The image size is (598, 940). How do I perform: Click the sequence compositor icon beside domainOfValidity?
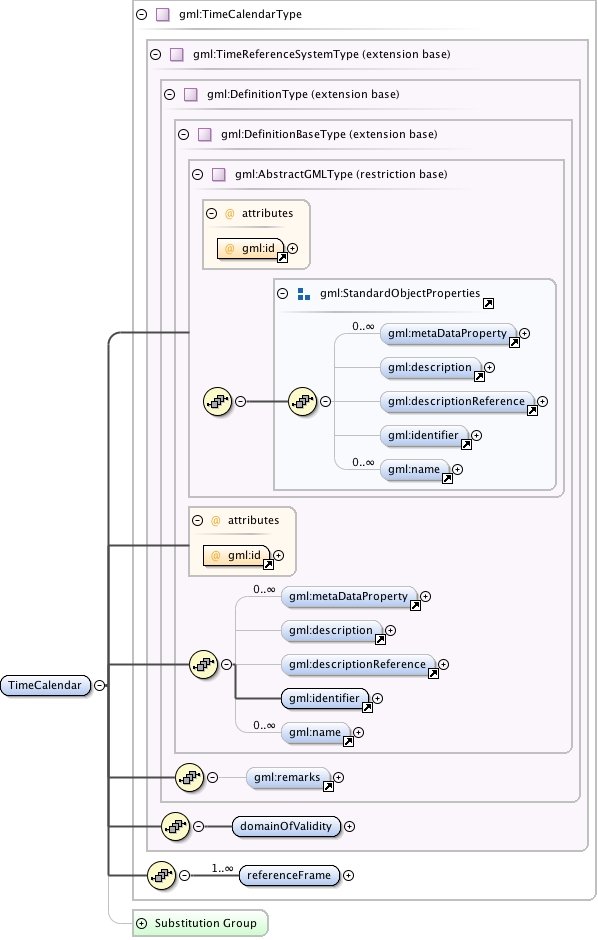176,827
